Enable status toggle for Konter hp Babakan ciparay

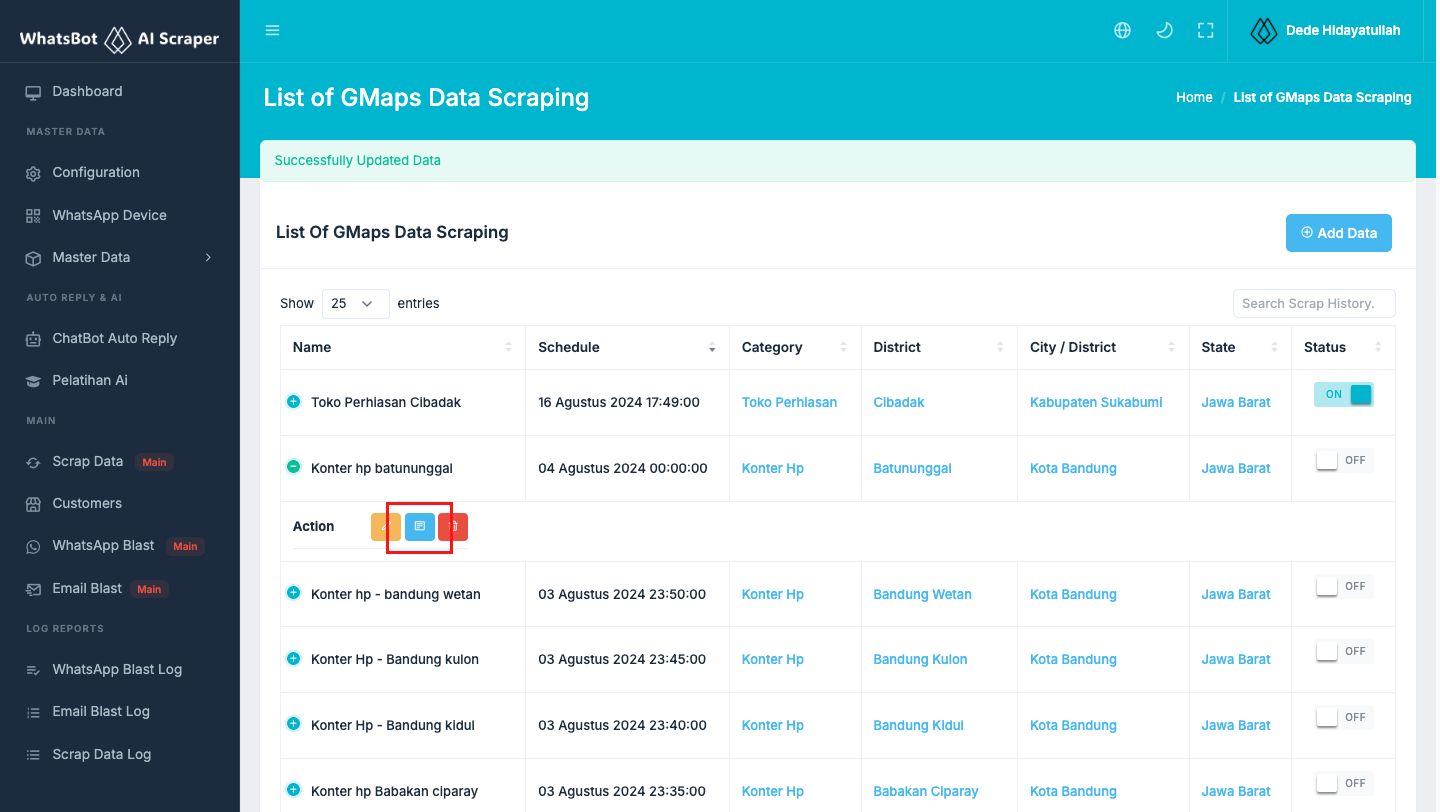click(x=1343, y=783)
